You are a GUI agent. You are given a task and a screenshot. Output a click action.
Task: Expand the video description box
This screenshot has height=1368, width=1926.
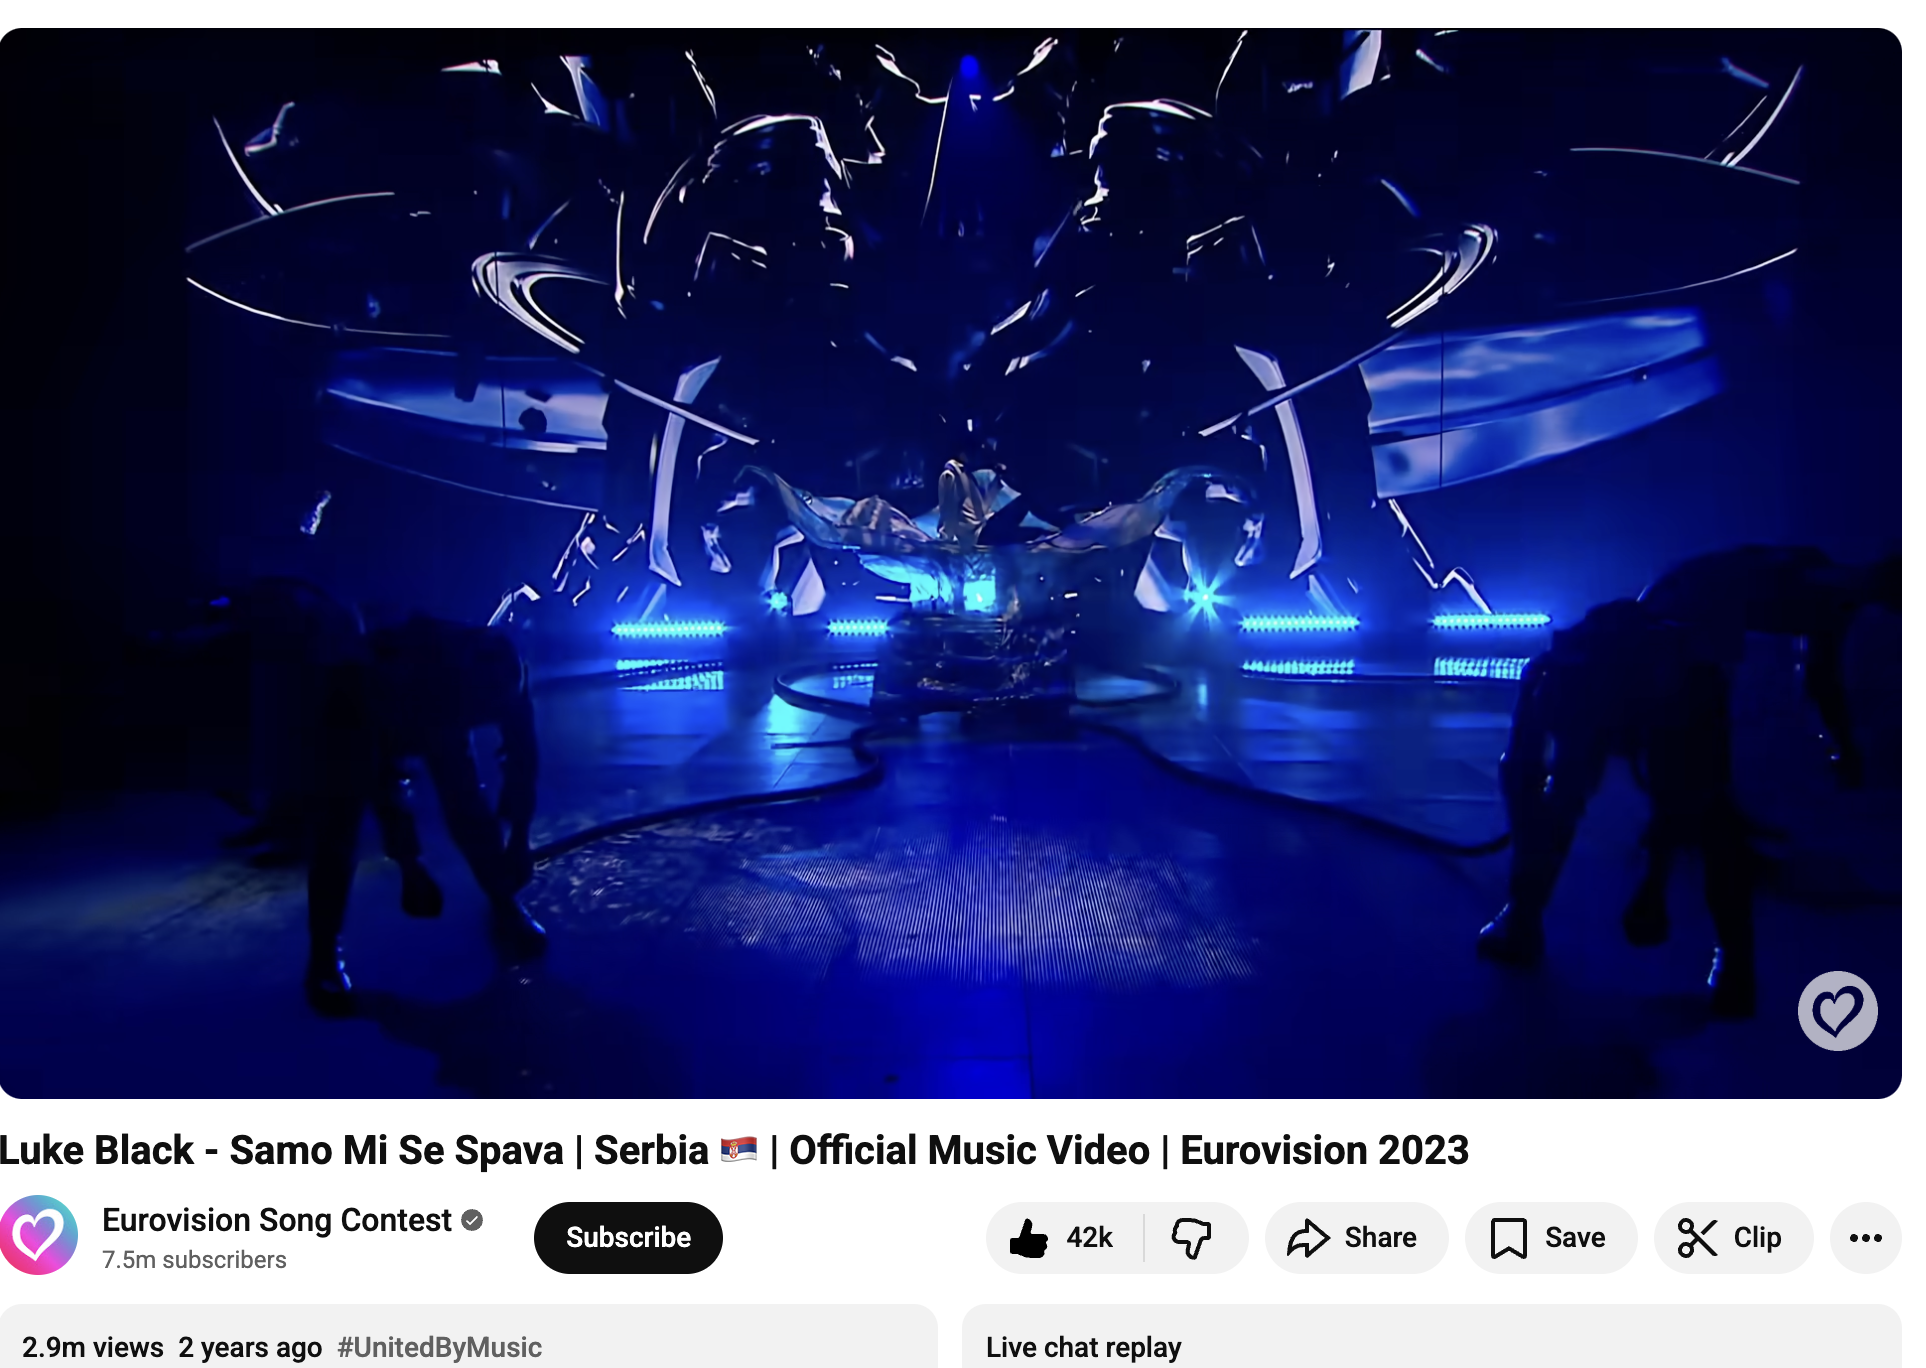pos(468,1337)
